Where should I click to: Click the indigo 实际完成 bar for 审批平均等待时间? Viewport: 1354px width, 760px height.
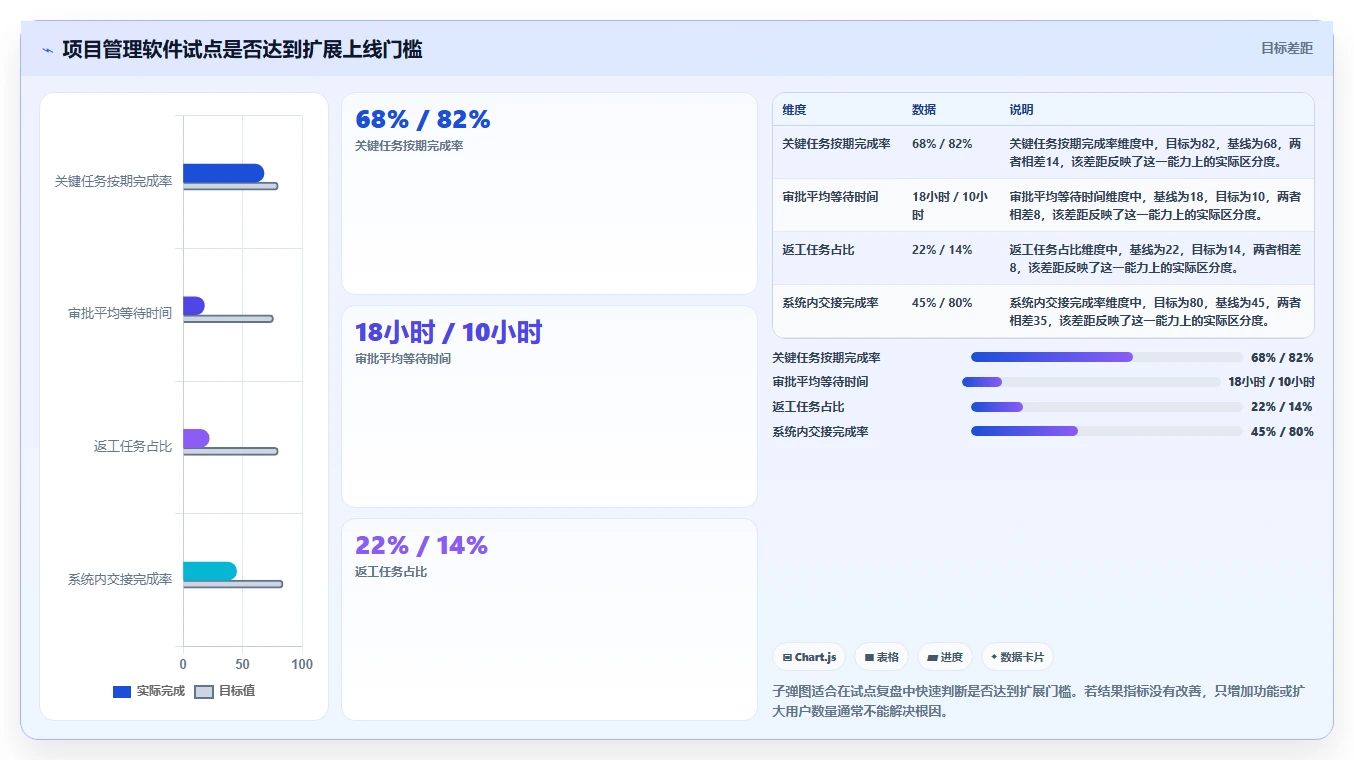(193, 306)
